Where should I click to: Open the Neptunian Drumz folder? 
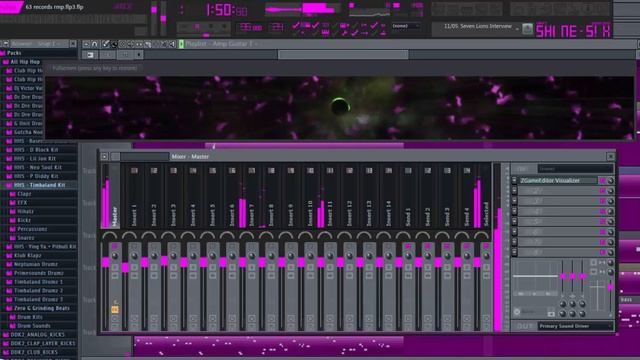(x=36, y=264)
